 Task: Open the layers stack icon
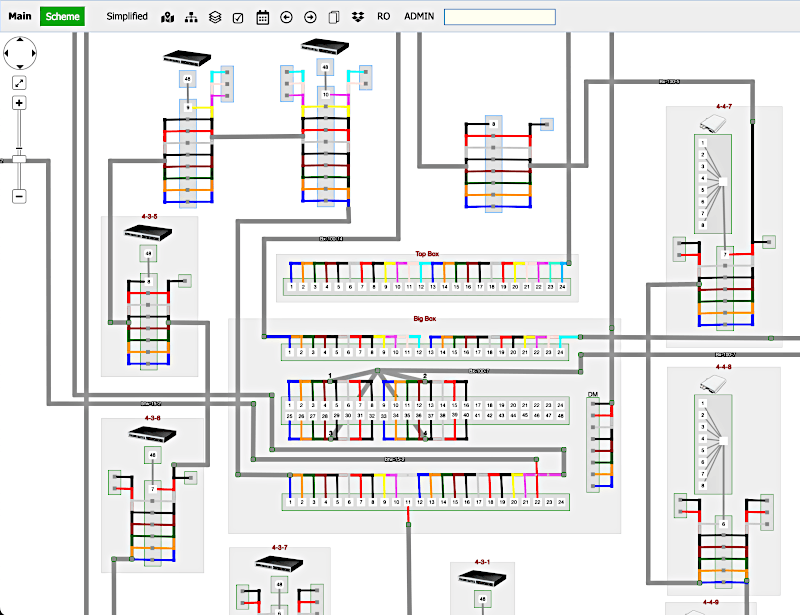pyautogui.click(x=214, y=17)
